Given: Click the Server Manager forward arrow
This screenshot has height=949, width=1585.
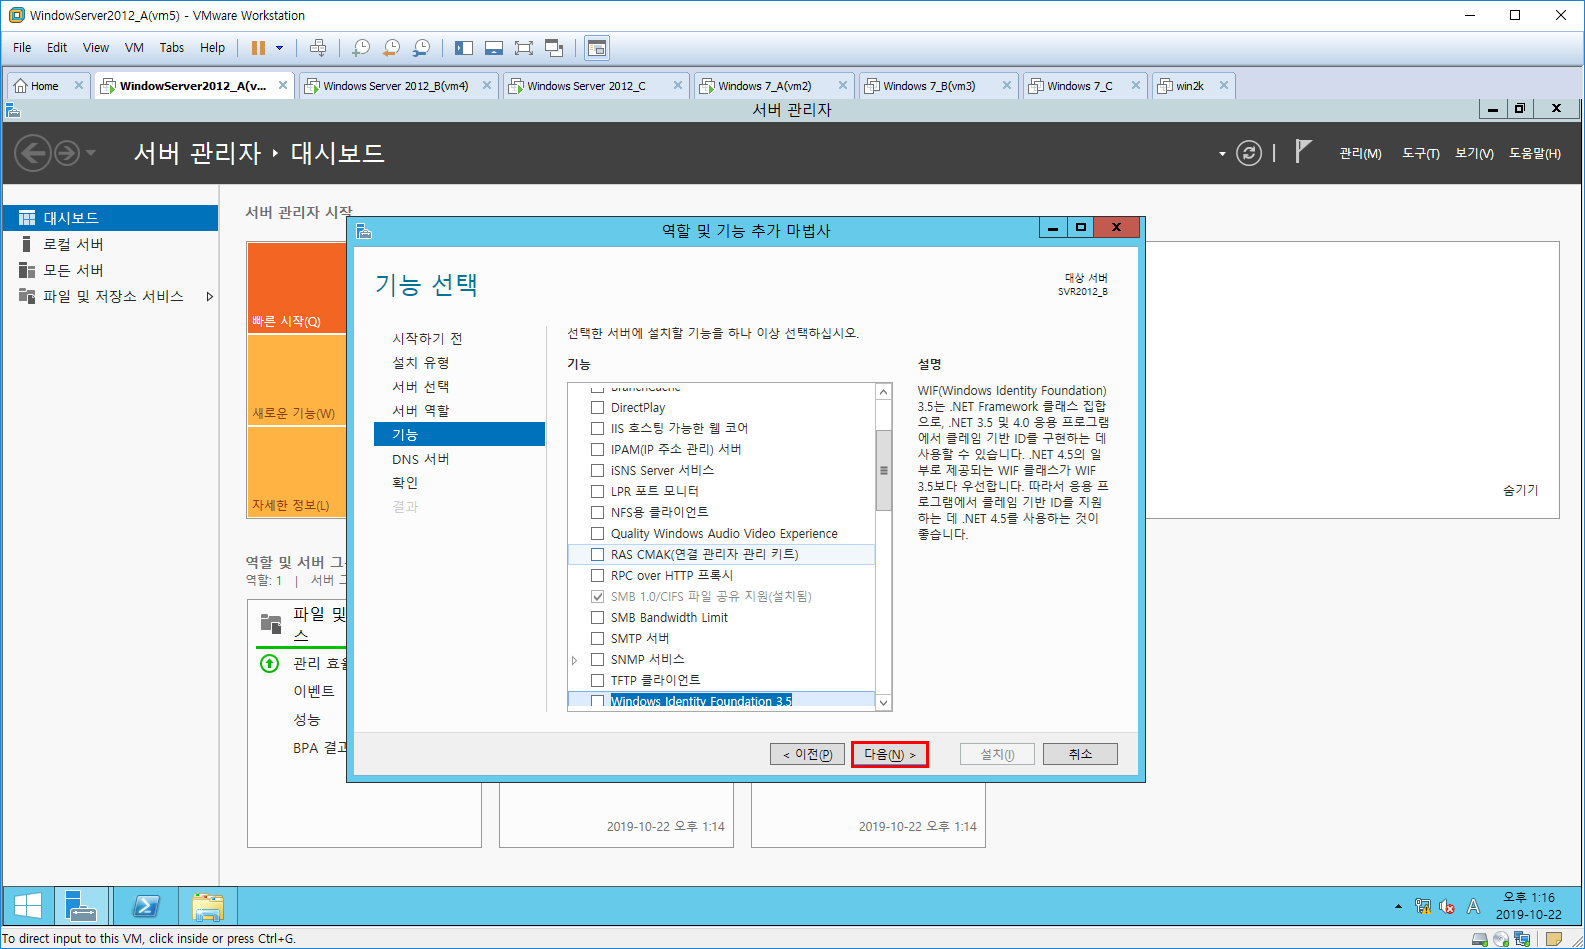Looking at the screenshot, I should [67, 153].
